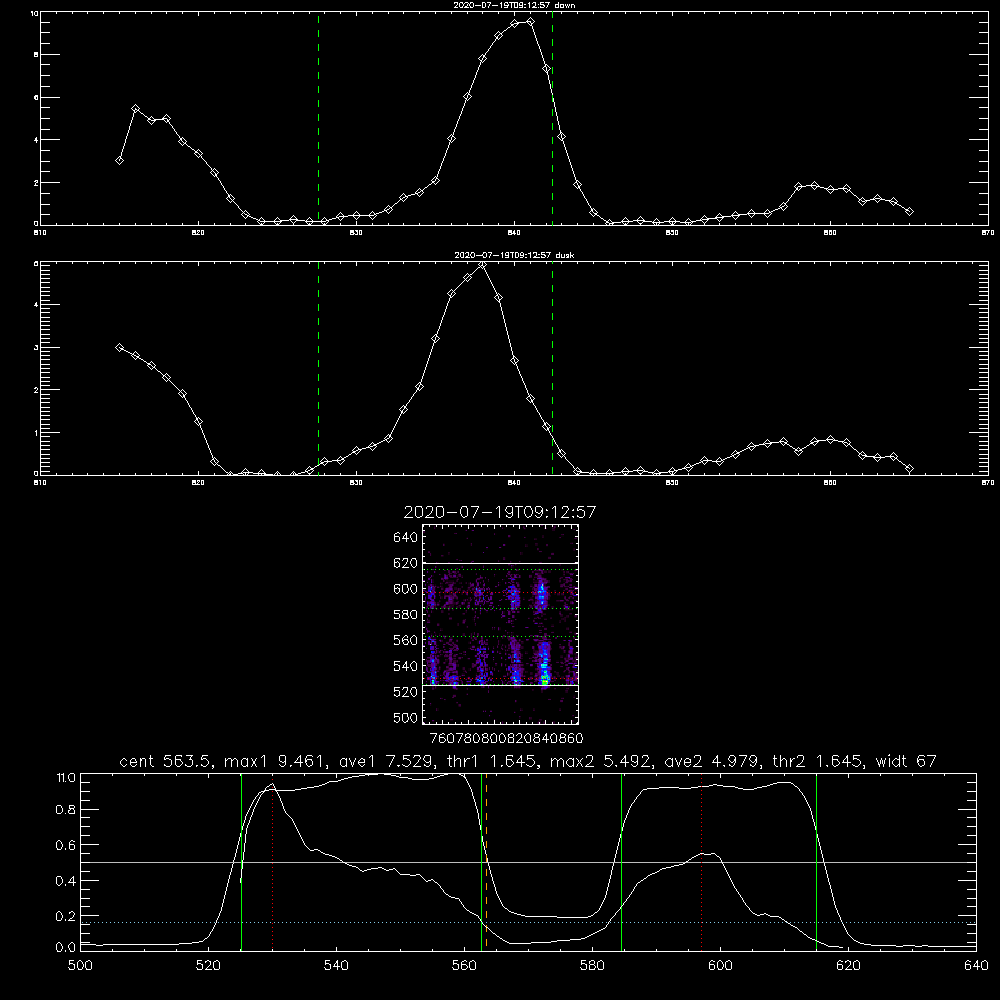
Task: Click the small secondary bump peak near 859 in dawn plot
Action: (814, 185)
